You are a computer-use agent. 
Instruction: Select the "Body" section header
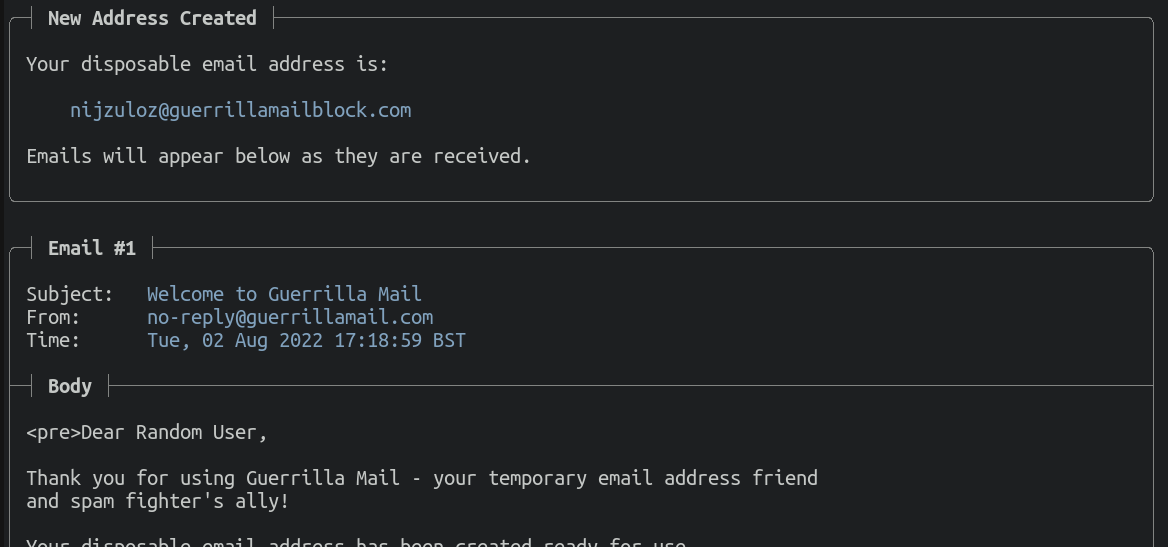click(70, 386)
